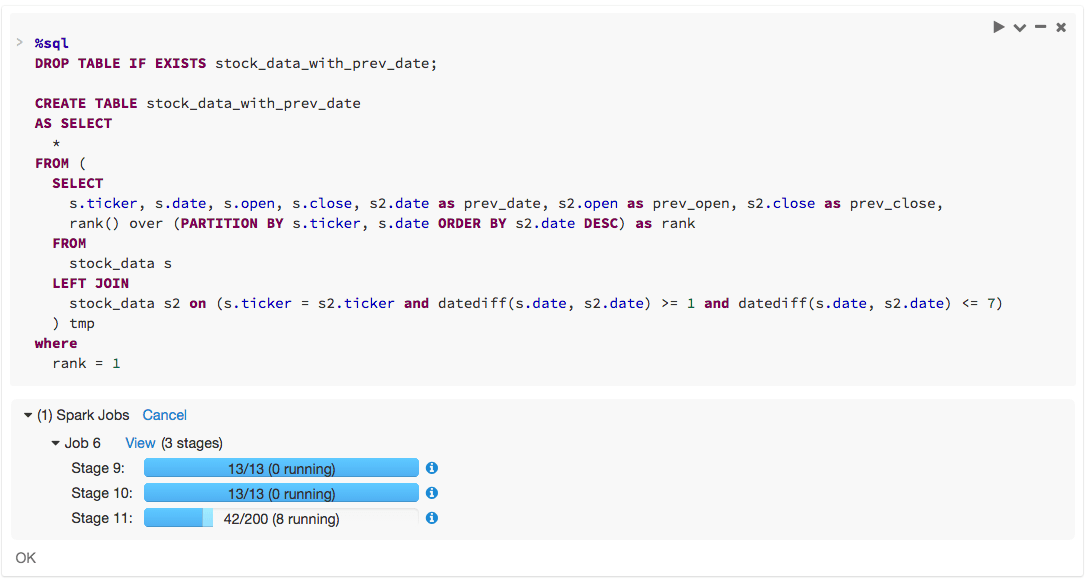
Task: Click the Stage 10 info icon
Action: (x=432, y=493)
